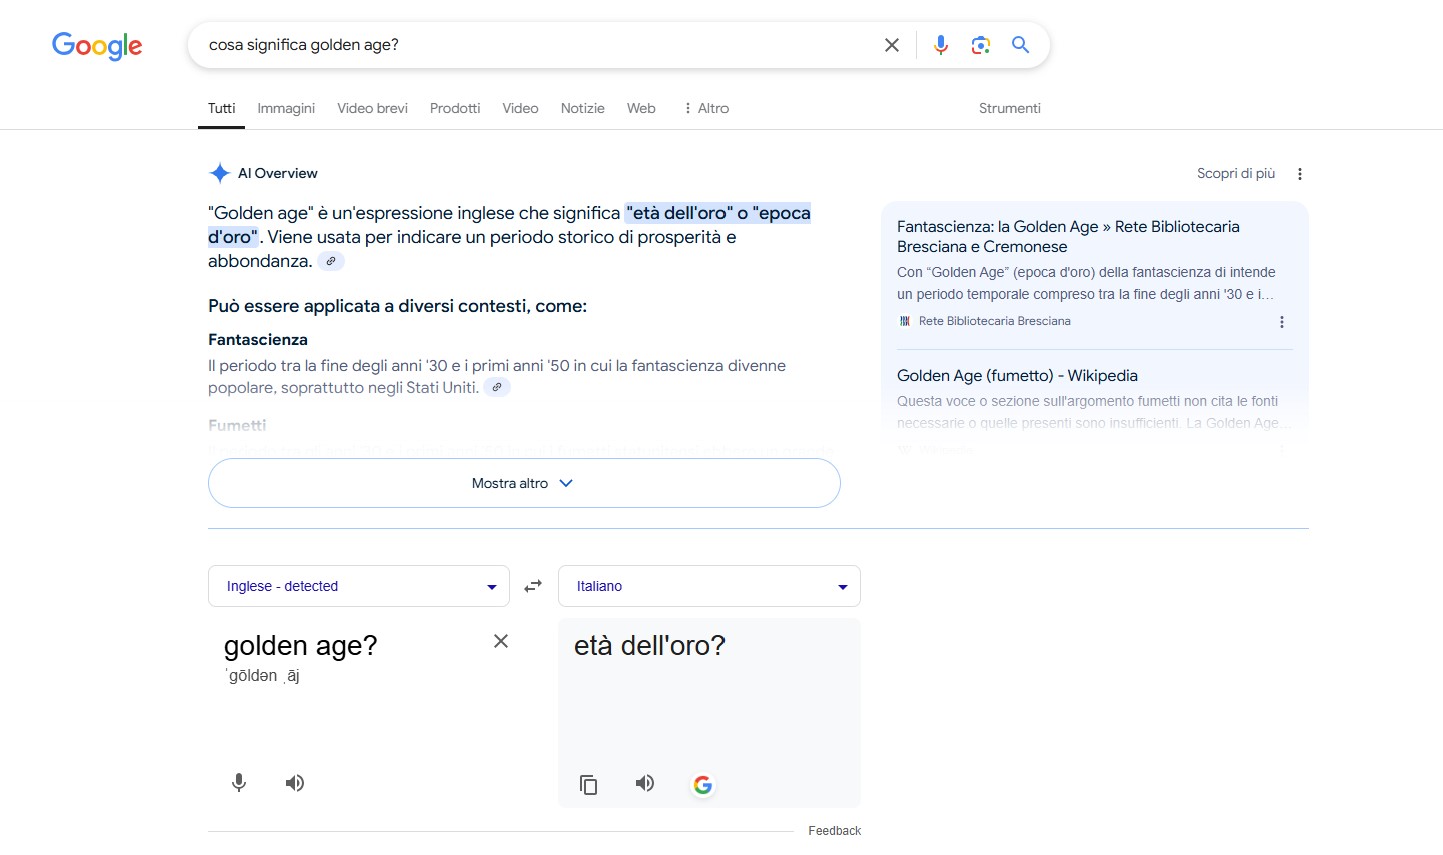Click source link chip after abbondanza
This screenshot has width=1443, height=855.
click(x=331, y=261)
